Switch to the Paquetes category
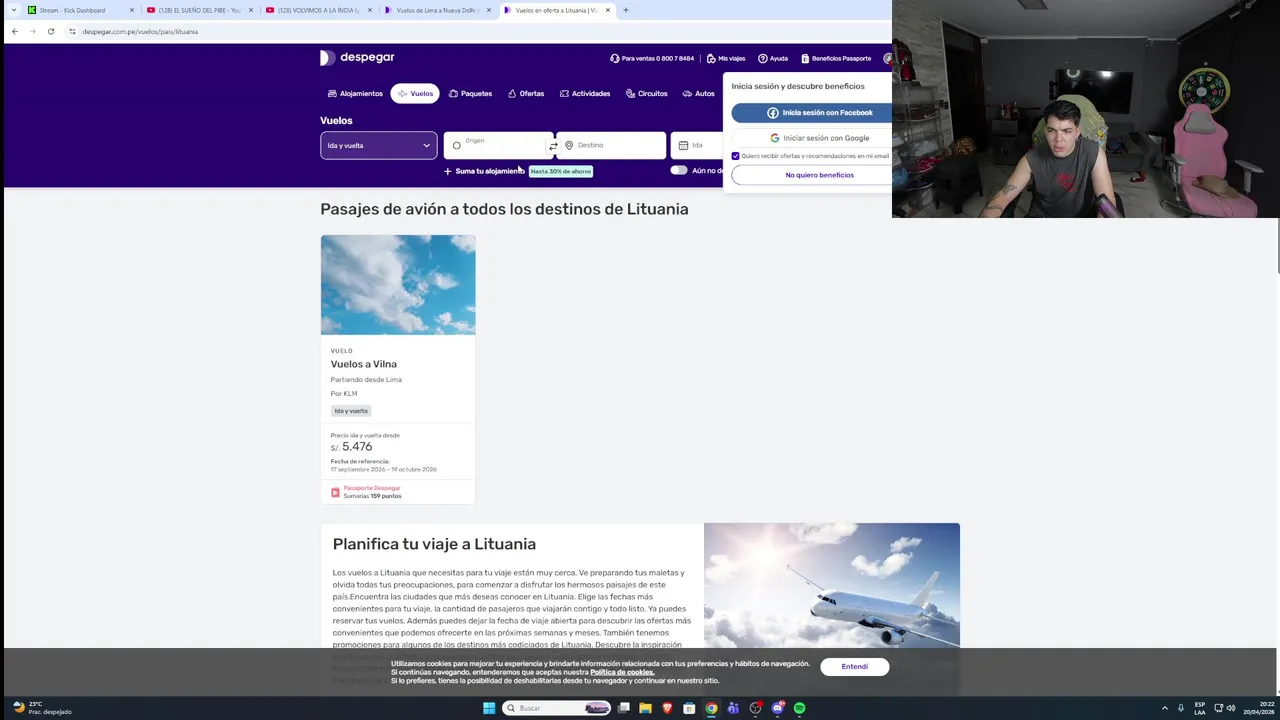 point(470,93)
